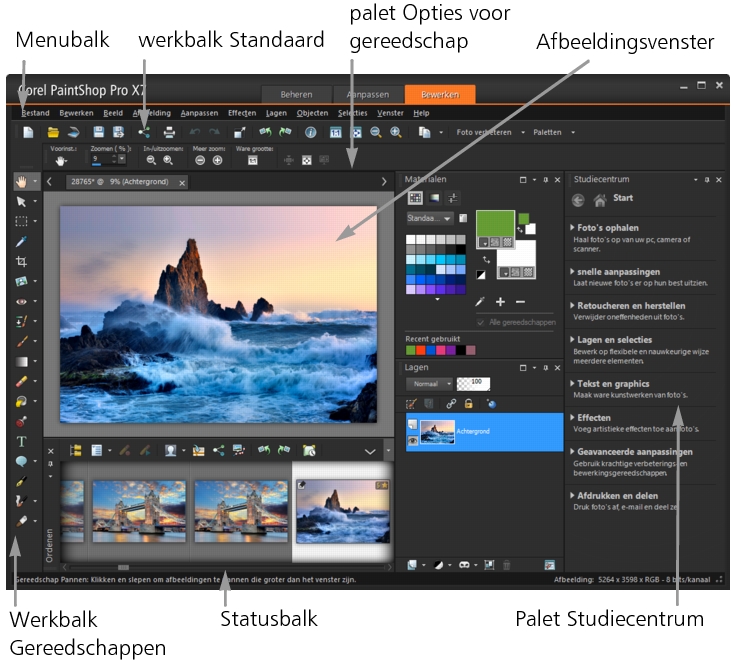Open the Effecten menu

pyautogui.click(x=242, y=113)
